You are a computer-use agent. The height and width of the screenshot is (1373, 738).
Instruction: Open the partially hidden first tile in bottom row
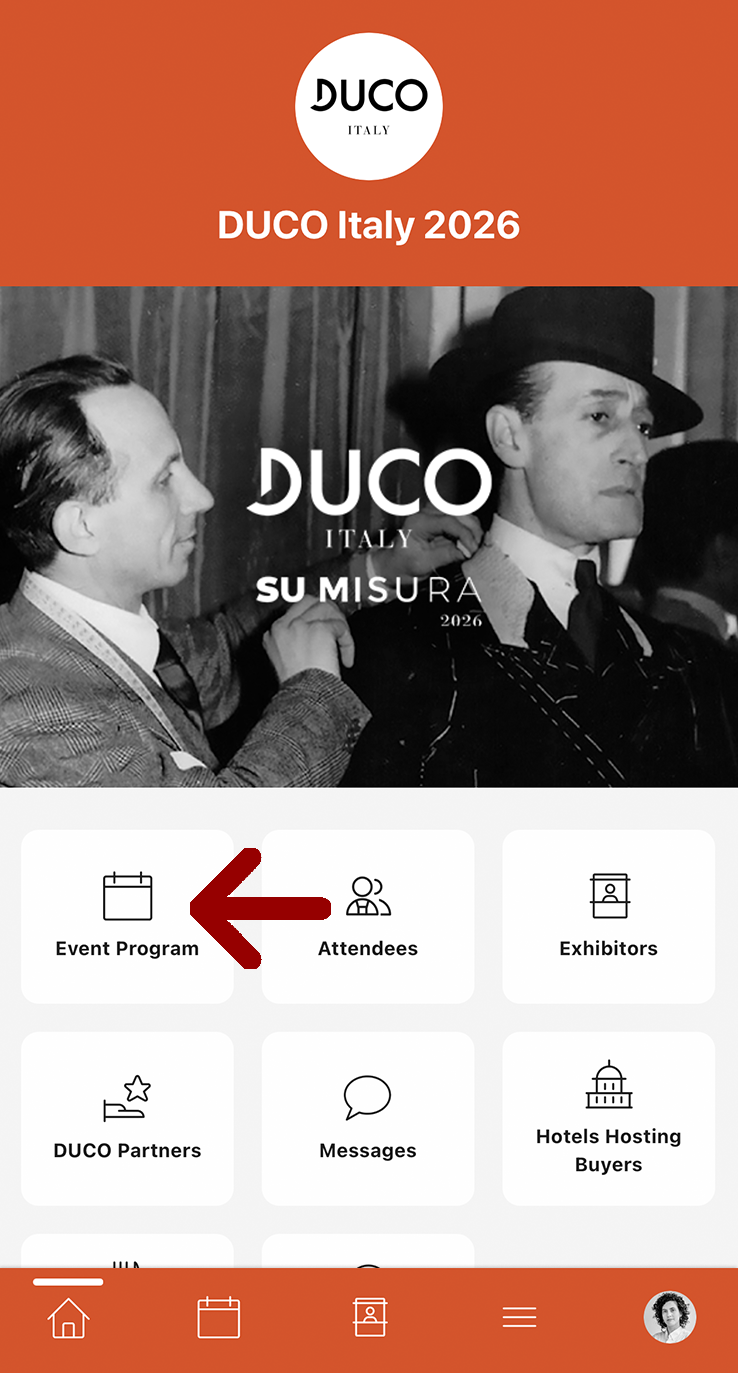[x=127, y=1251]
